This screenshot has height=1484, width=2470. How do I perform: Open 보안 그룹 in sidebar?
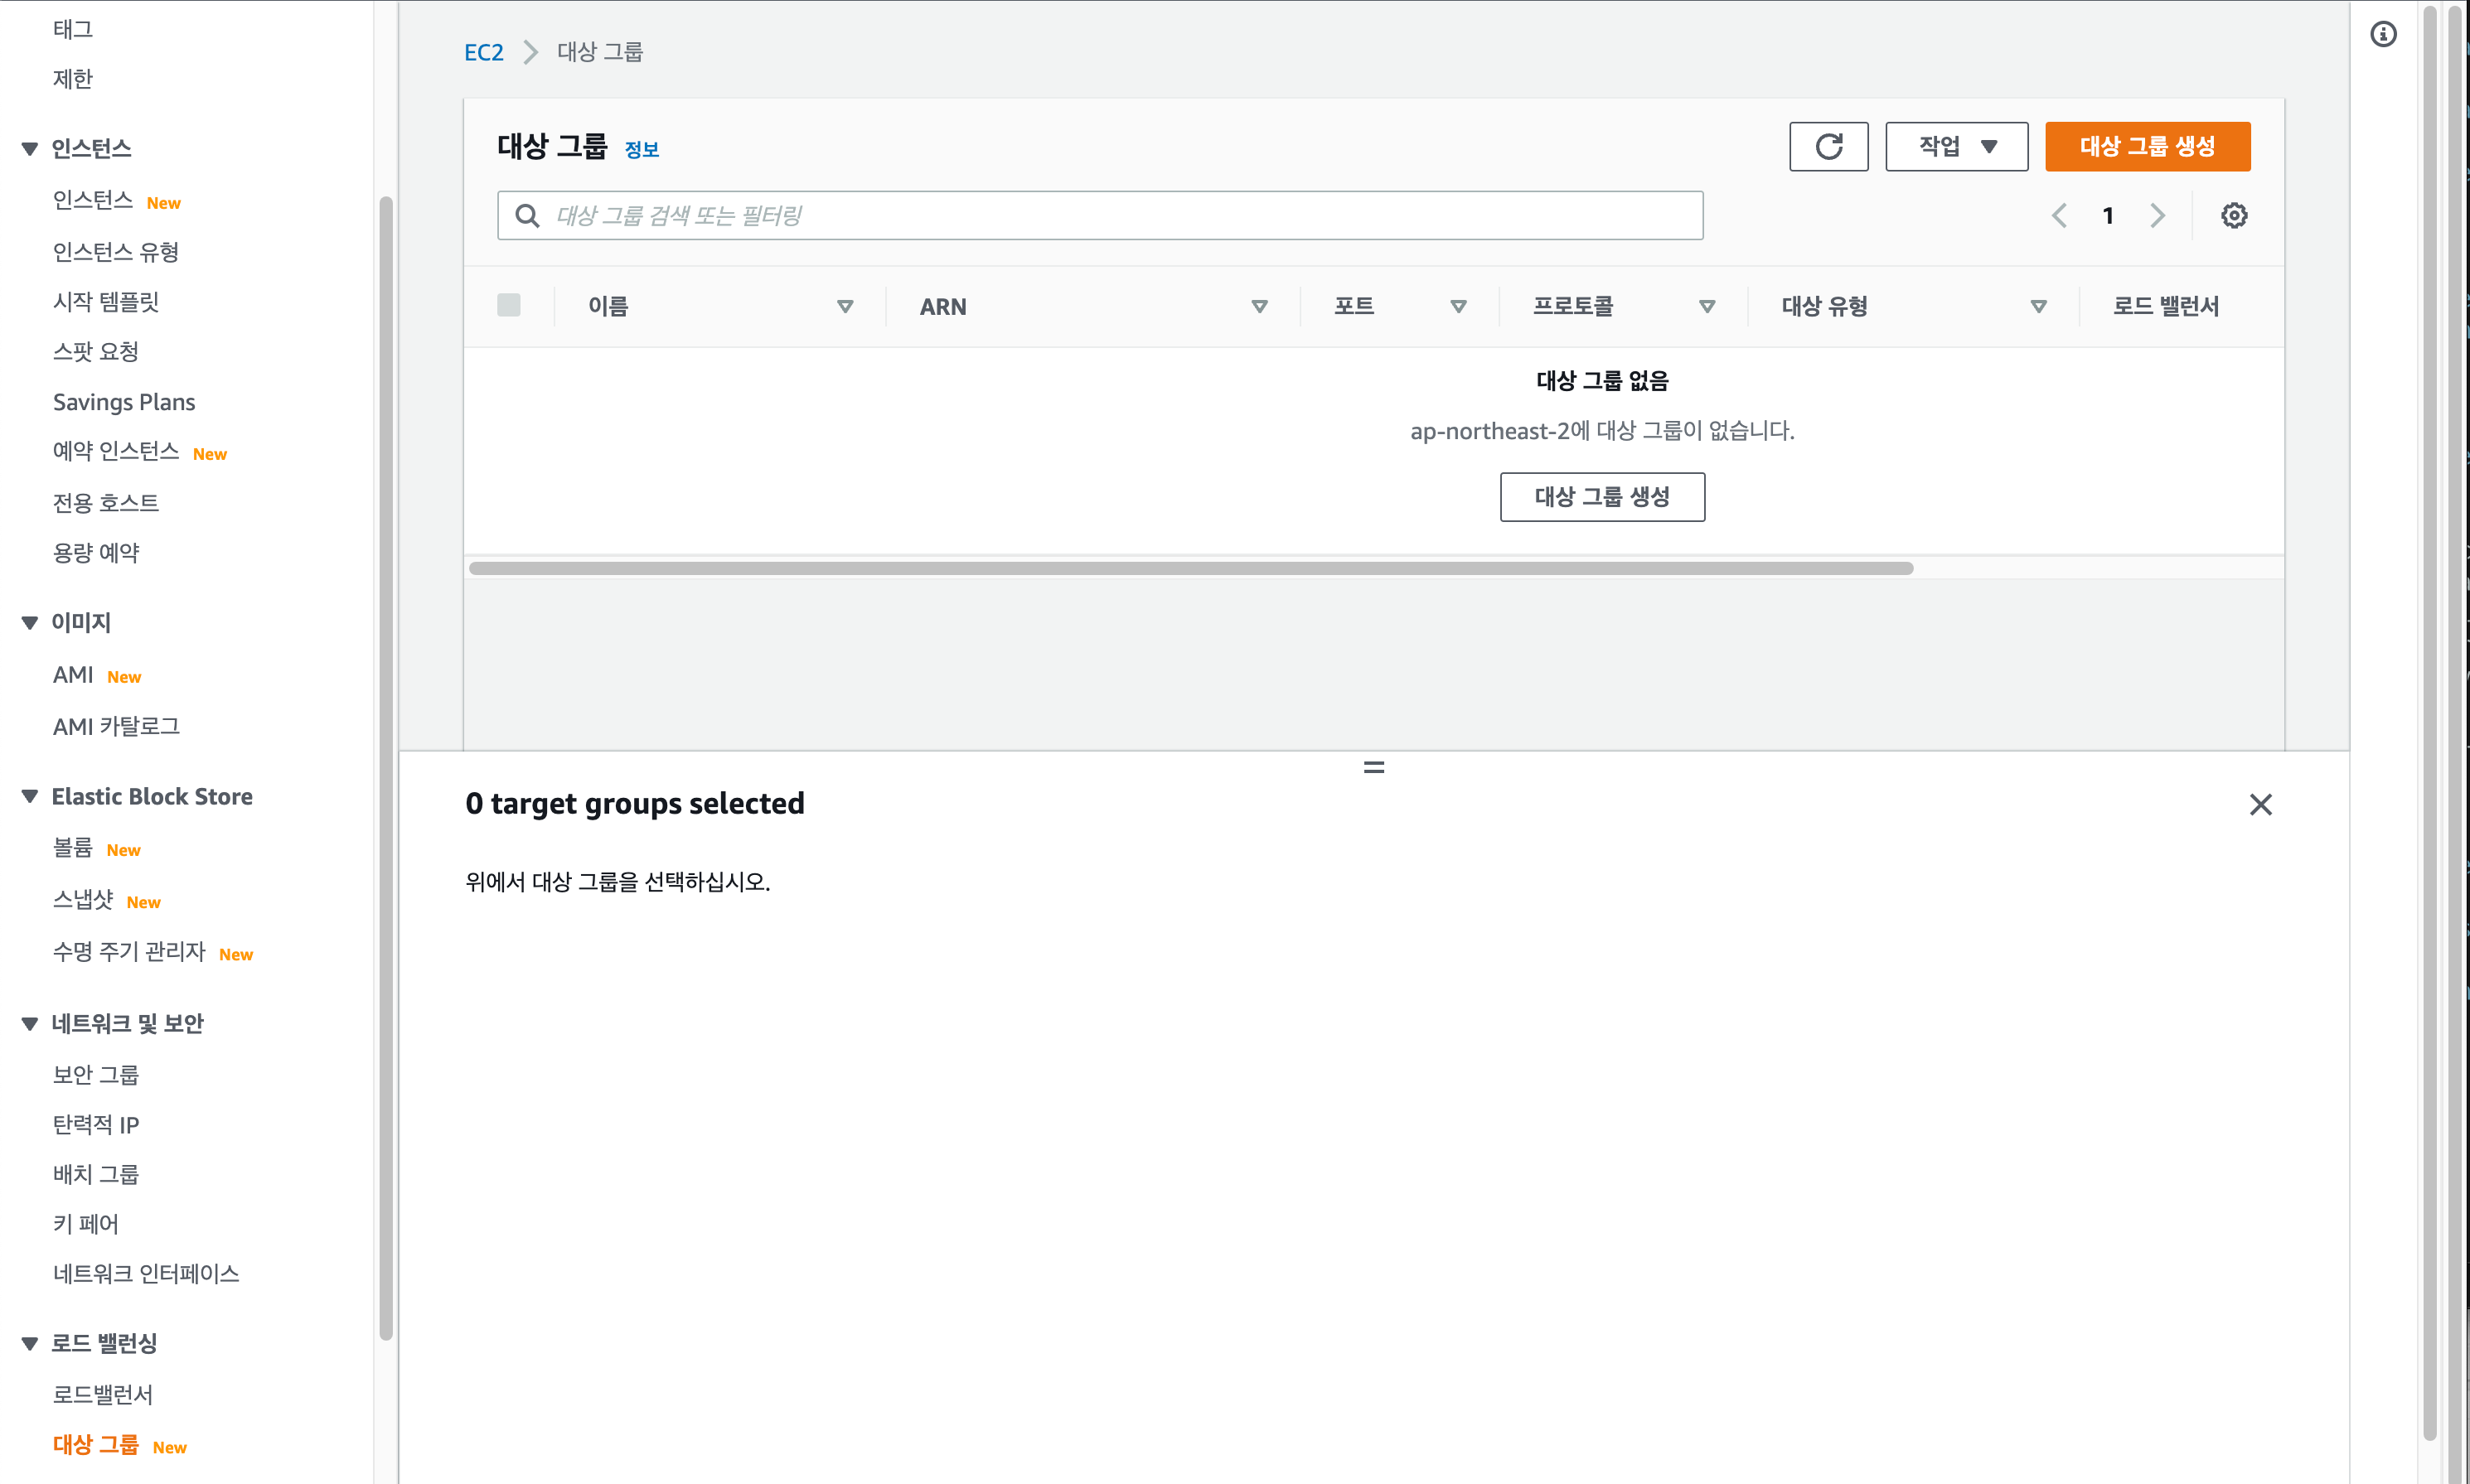click(96, 1074)
